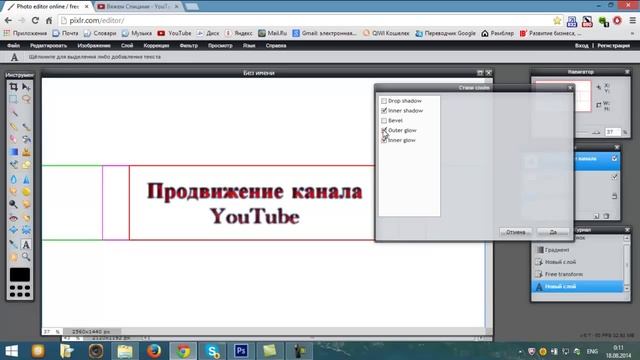Select the Blur drop tool
The image size is (640, 360).
(13, 179)
